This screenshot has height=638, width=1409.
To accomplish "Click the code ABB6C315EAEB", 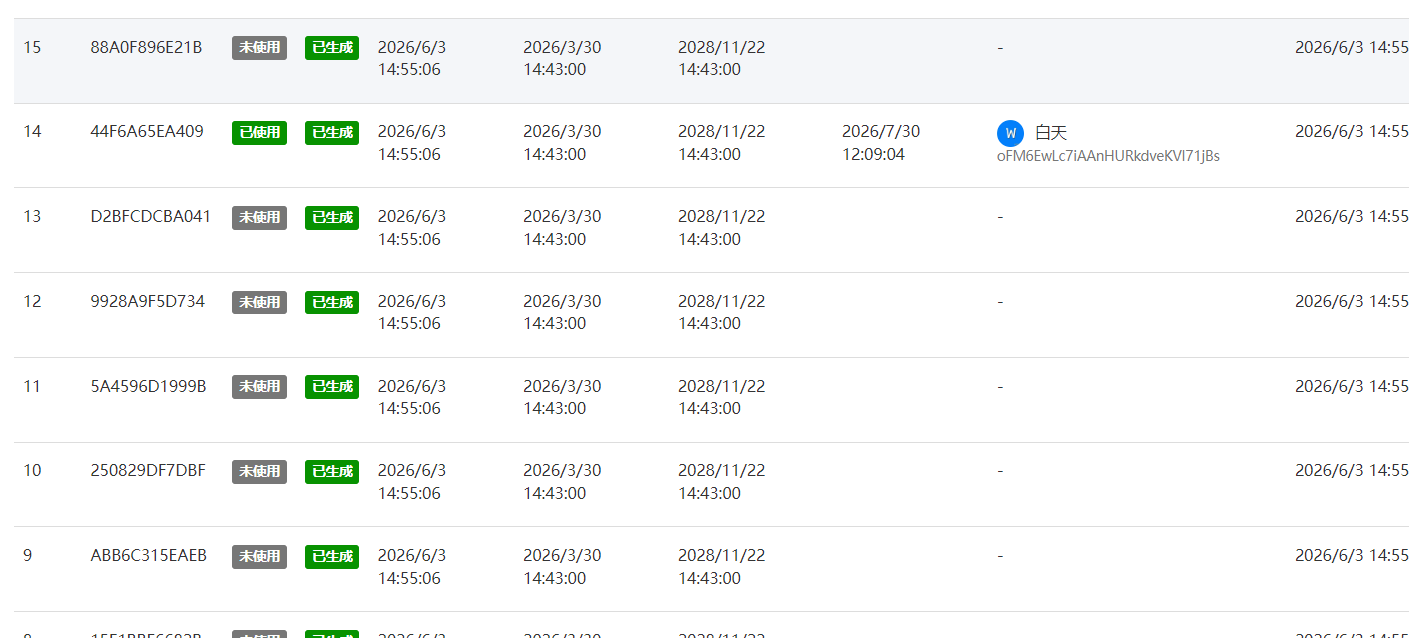I will 149,555.
